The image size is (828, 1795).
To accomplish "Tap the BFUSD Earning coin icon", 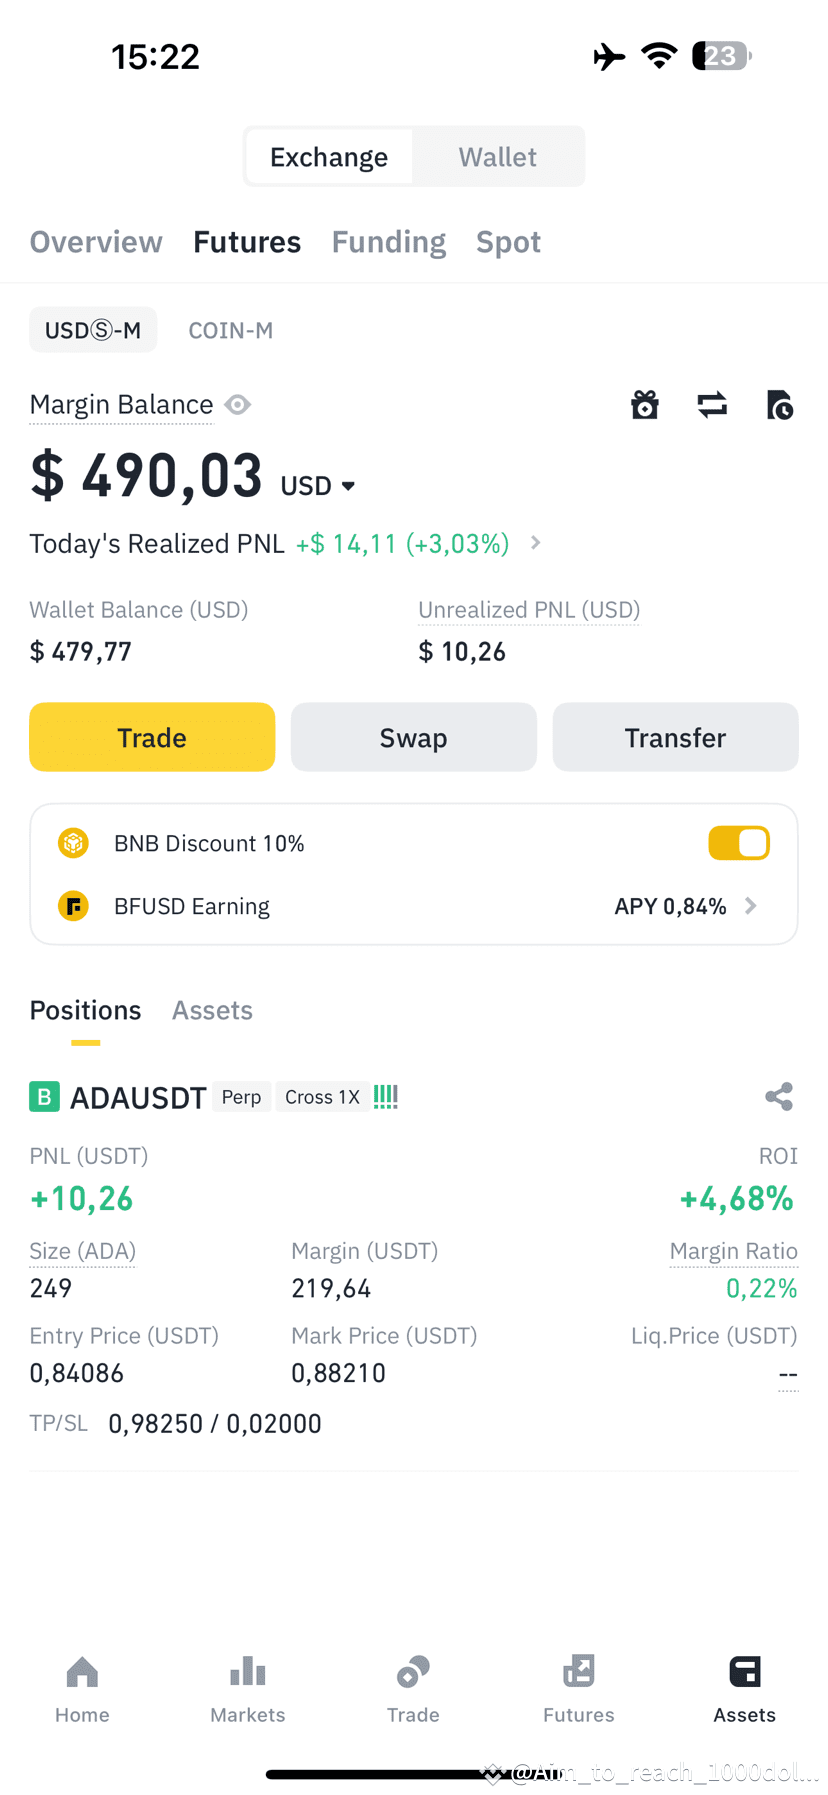I will (x=73, y=906).
